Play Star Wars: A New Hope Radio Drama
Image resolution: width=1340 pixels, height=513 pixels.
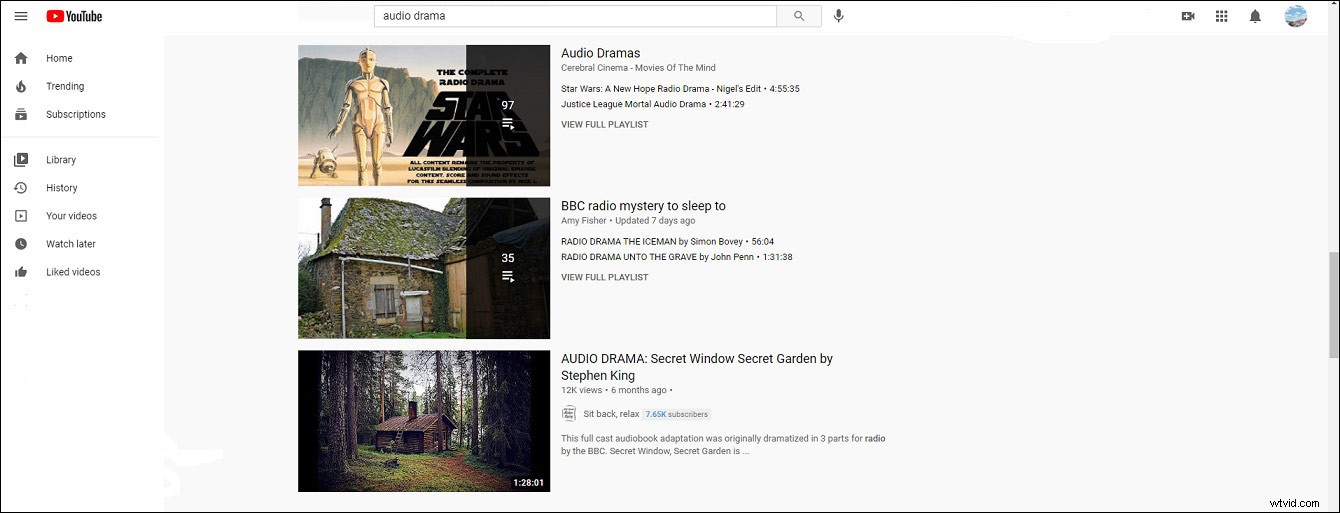point(680,89)
